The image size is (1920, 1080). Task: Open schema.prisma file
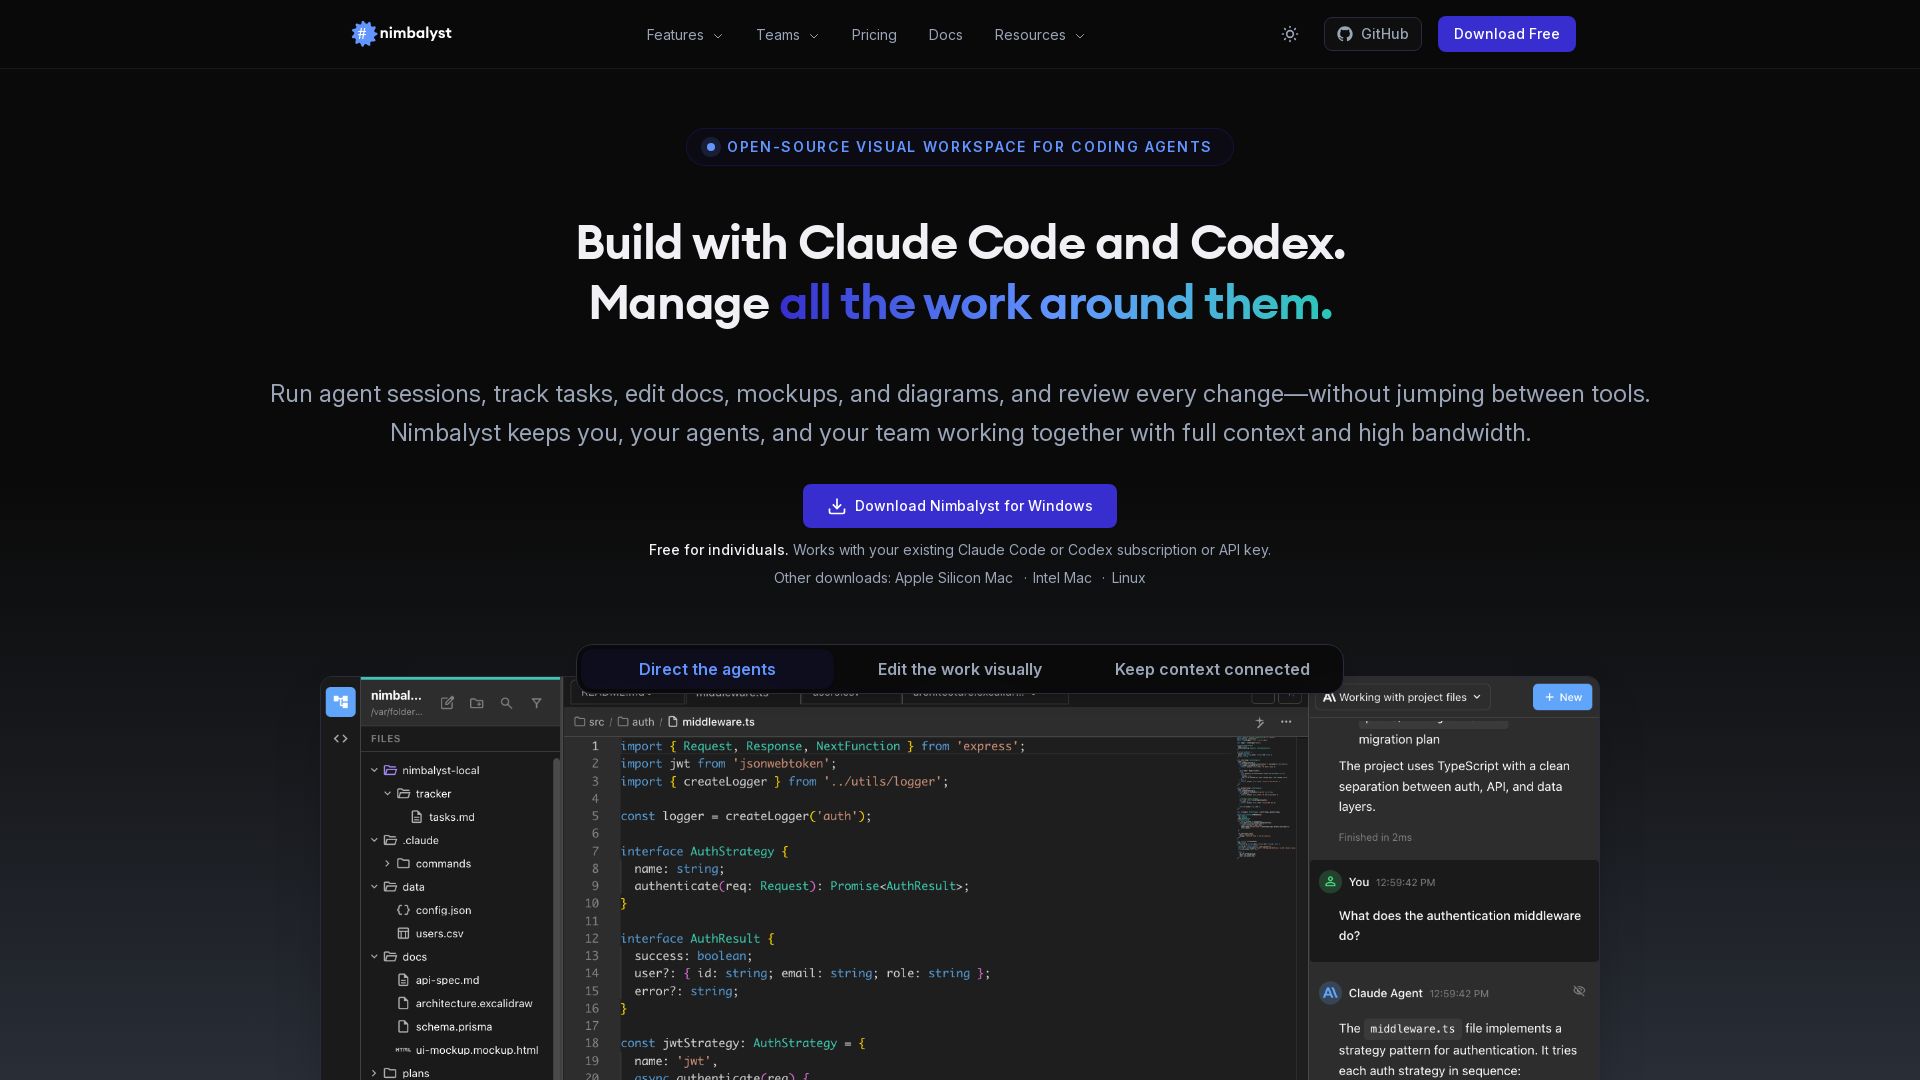(x=454, y=1027)
